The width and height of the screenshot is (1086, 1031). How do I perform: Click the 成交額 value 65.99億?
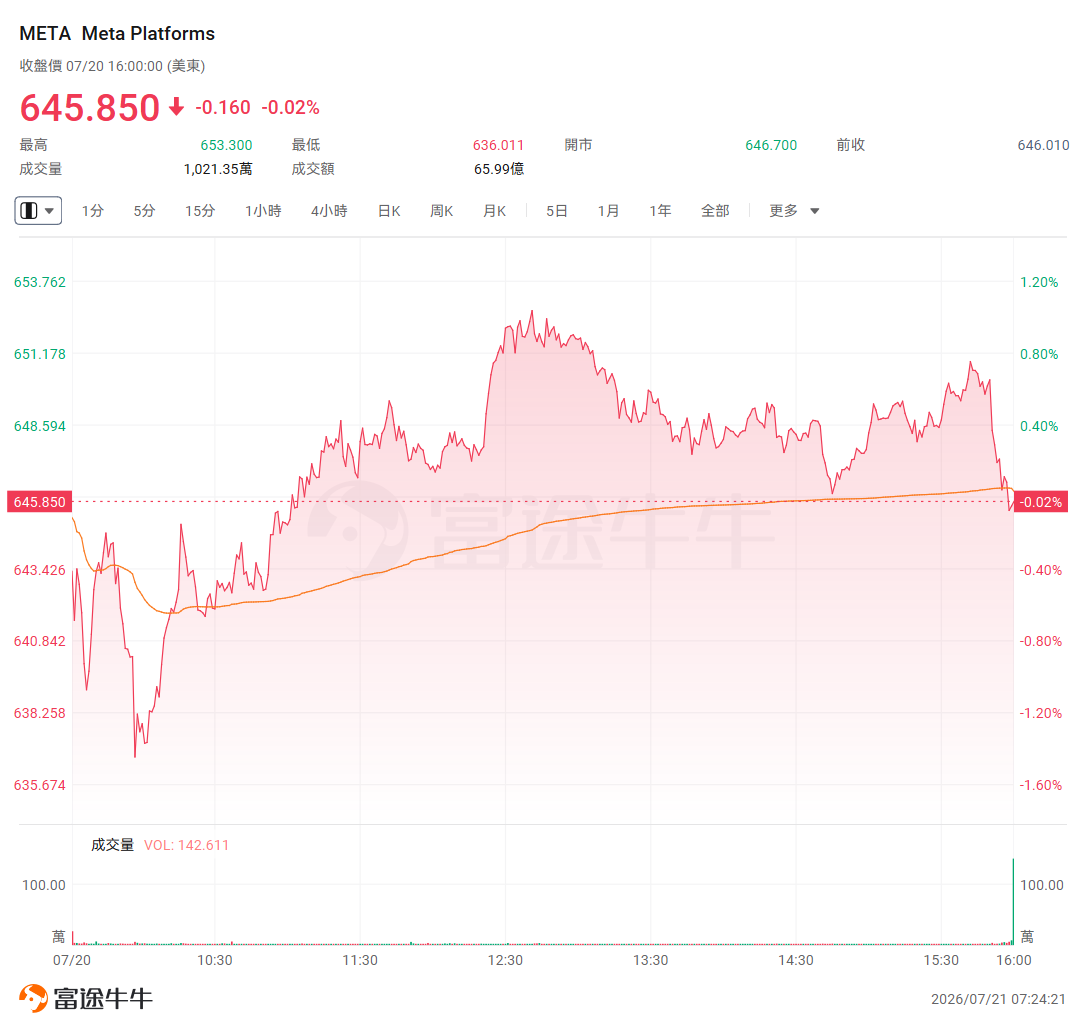(x=499, y=169)
